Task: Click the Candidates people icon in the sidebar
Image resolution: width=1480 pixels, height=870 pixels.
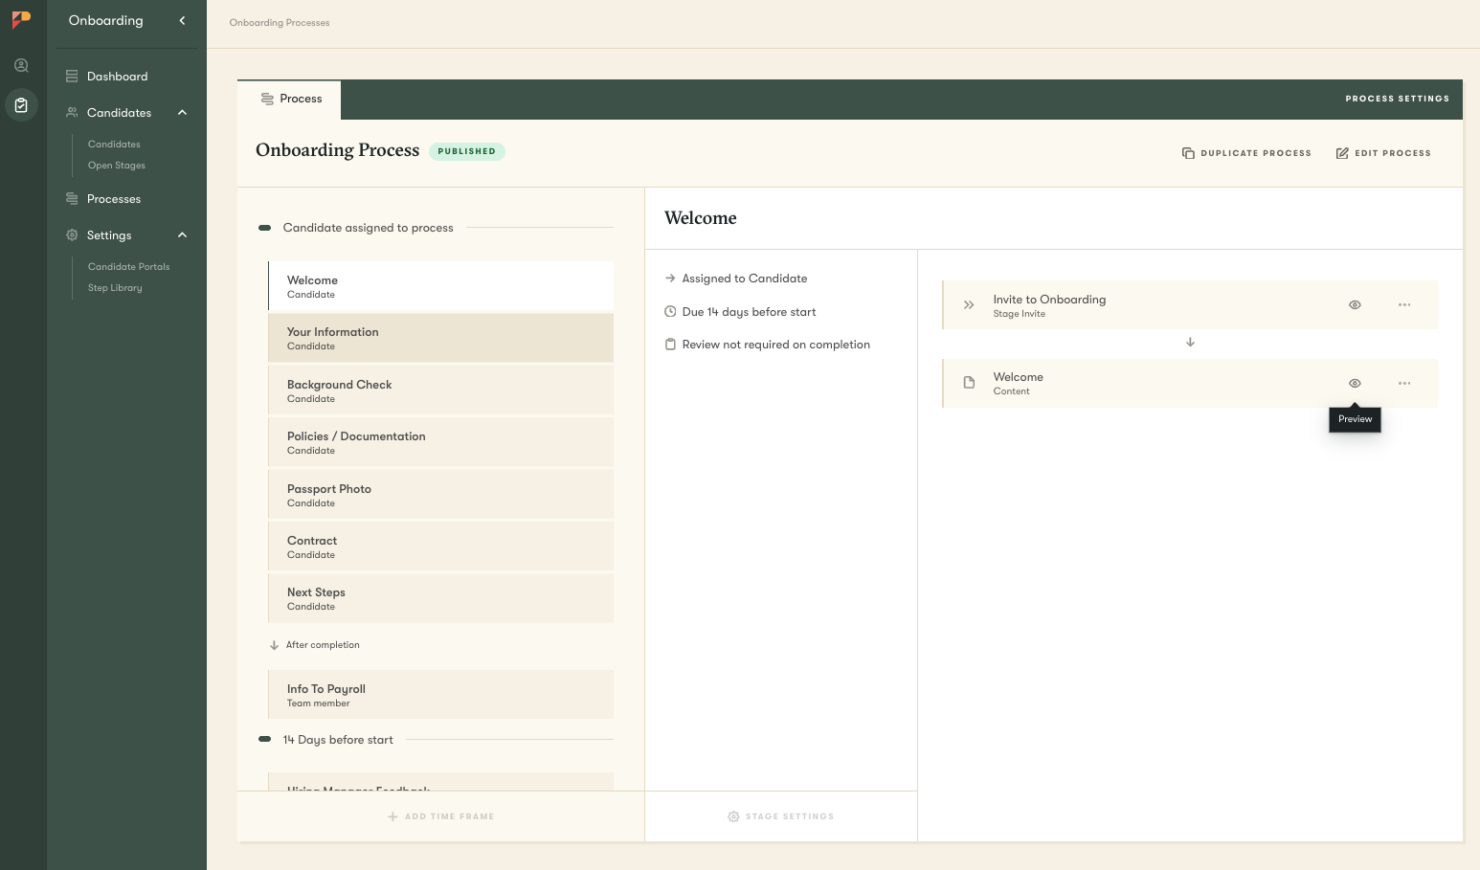Action: tap(70, 112)
